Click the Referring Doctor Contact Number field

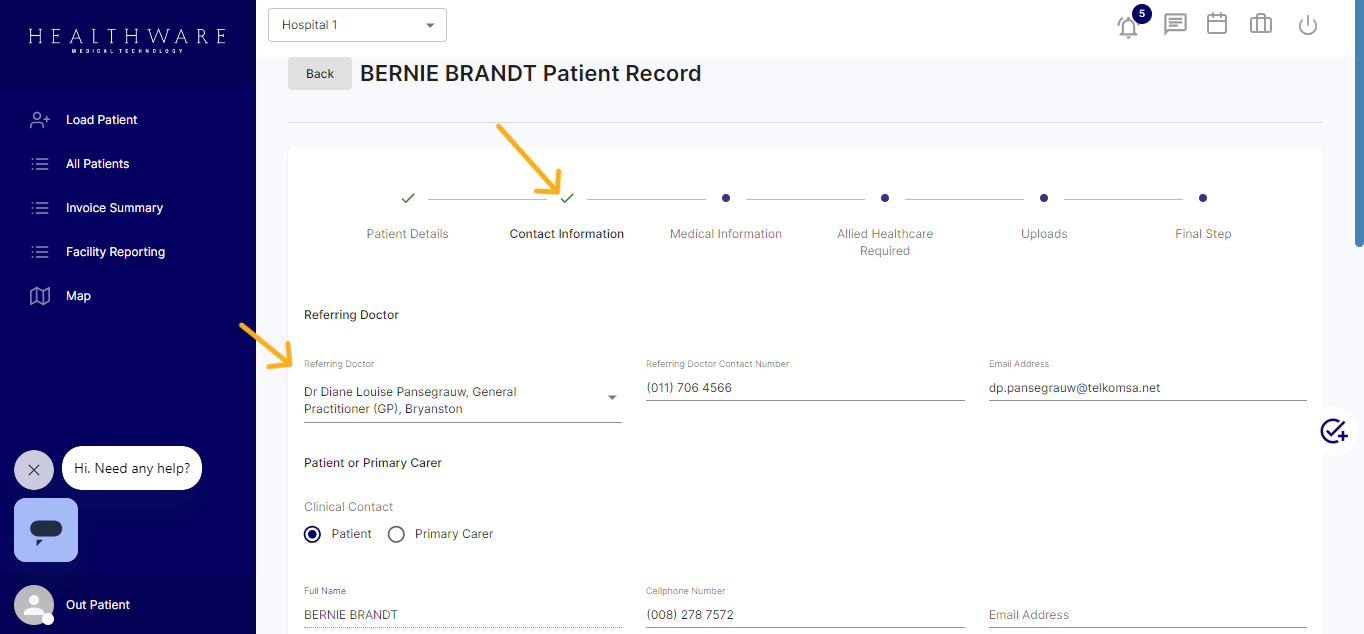point(804,388)
